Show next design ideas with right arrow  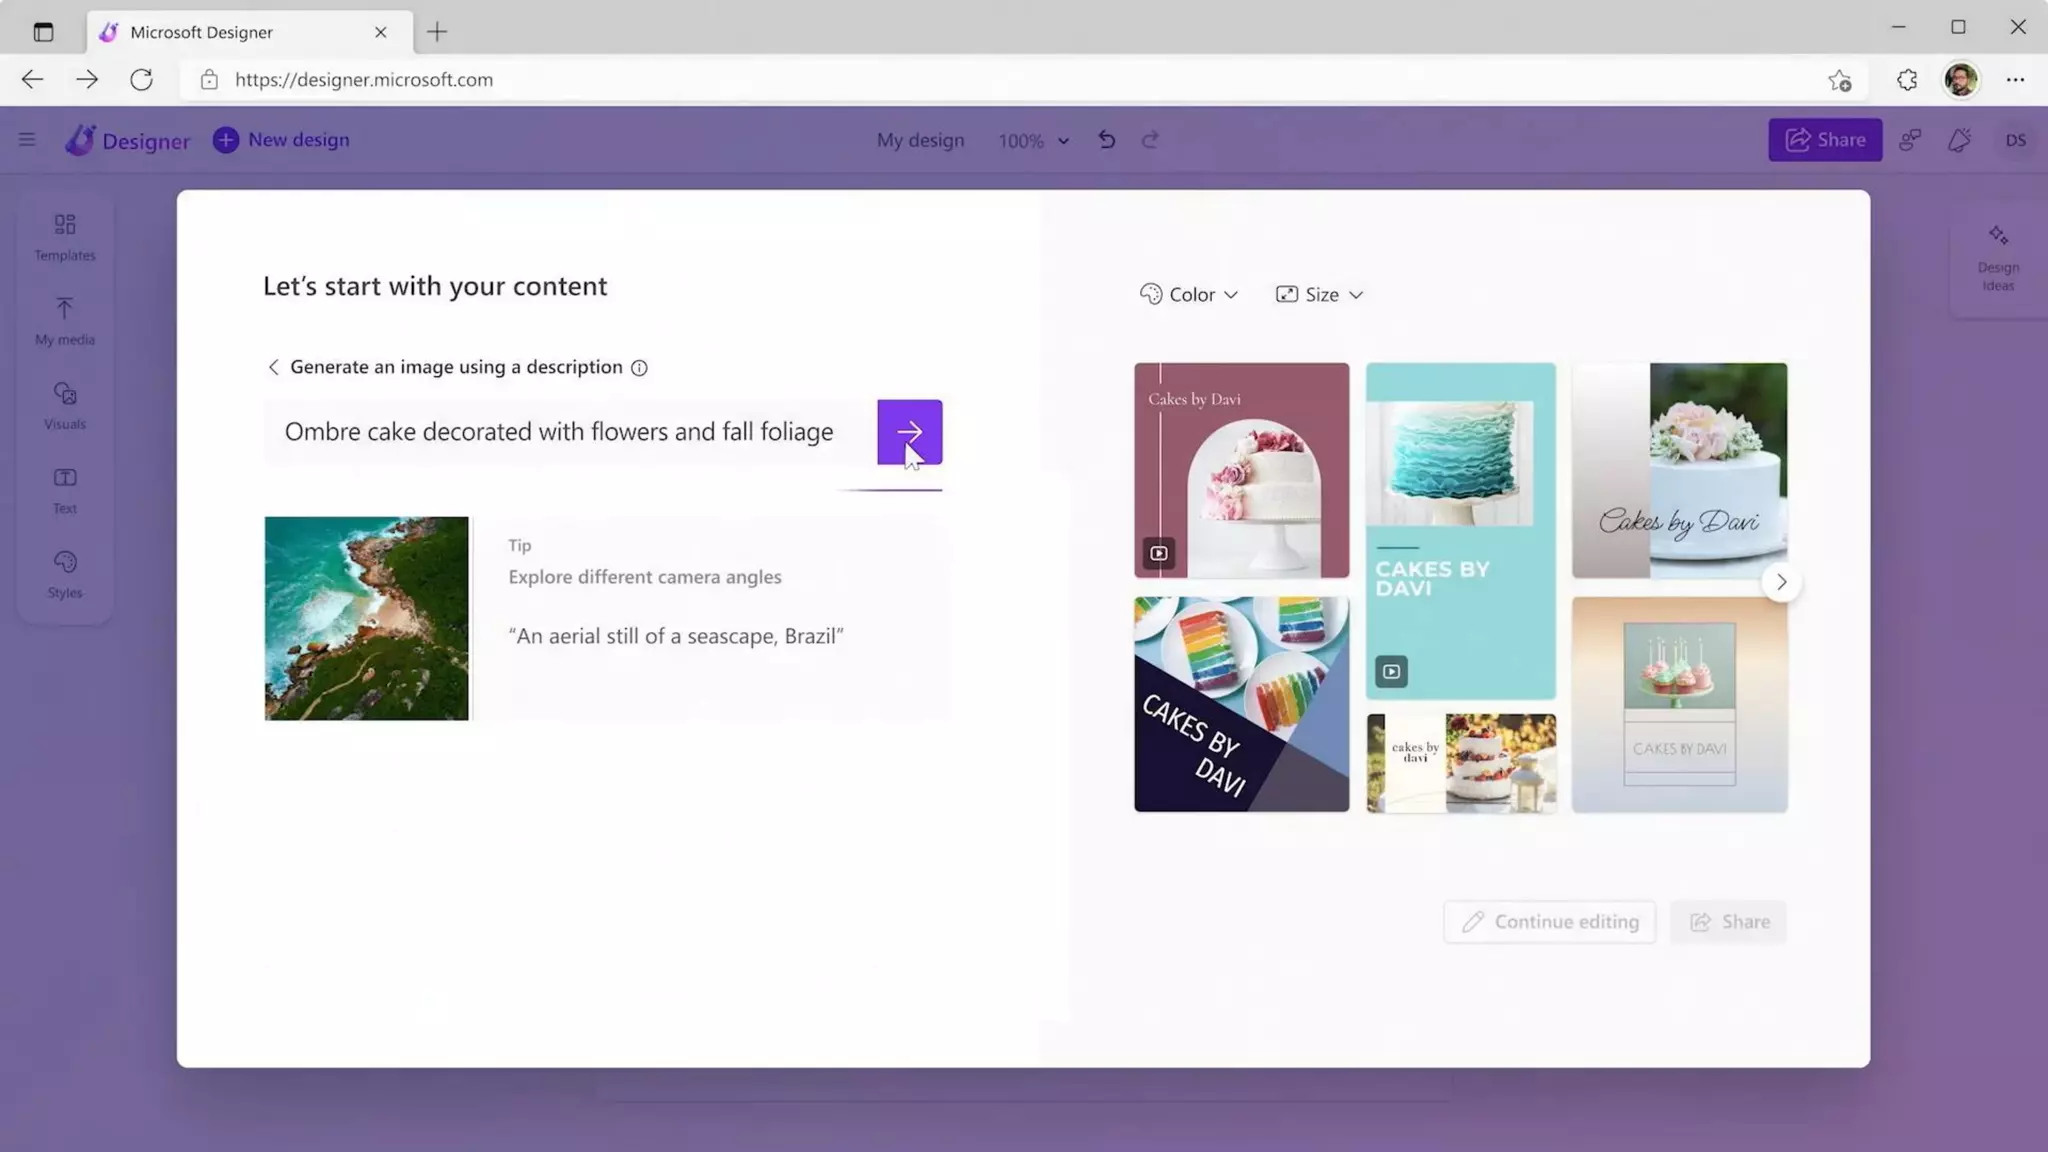point(1781,582)
